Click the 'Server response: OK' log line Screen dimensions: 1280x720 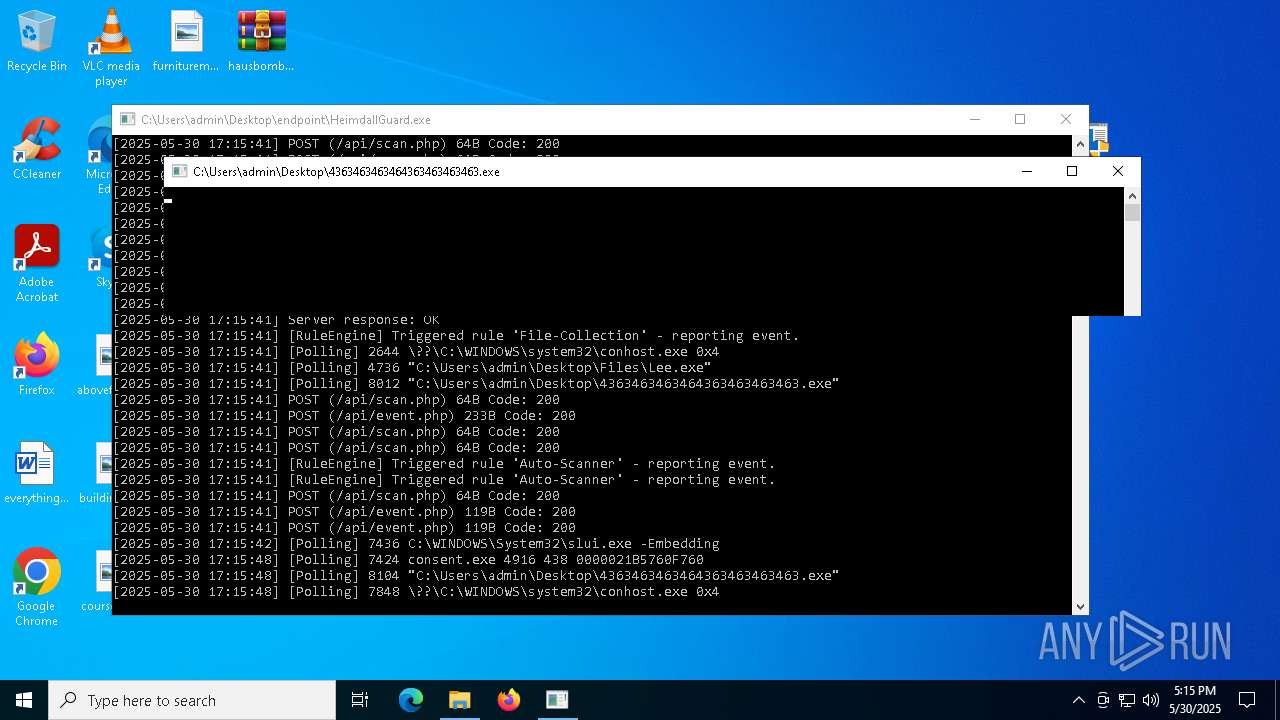coord(276,320)
